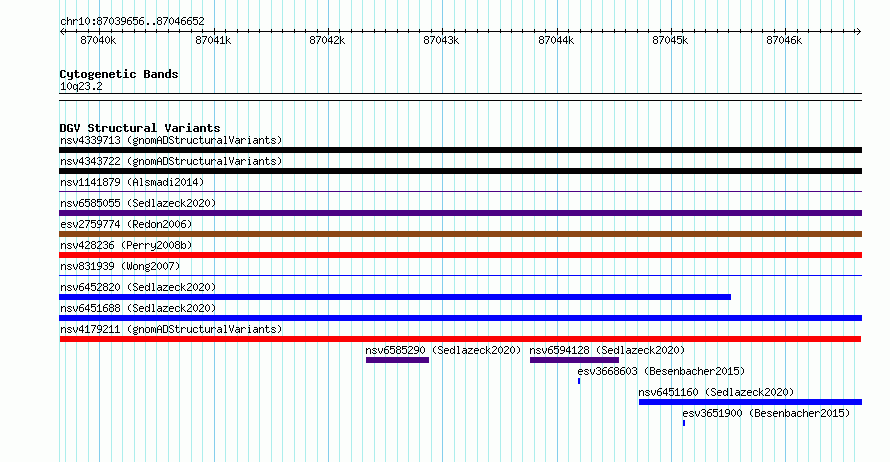
Task: Click the purple bar of nsv6594128
Action: [574, 360]
